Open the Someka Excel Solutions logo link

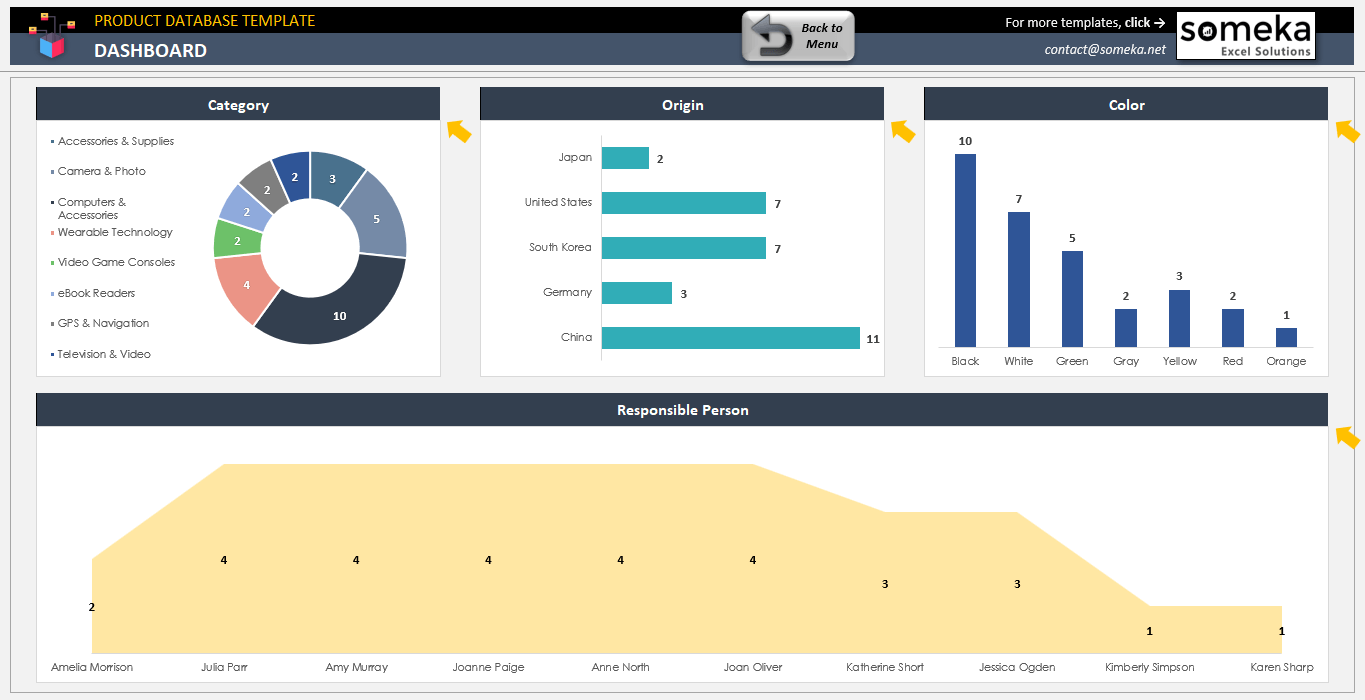(1245, 36)
